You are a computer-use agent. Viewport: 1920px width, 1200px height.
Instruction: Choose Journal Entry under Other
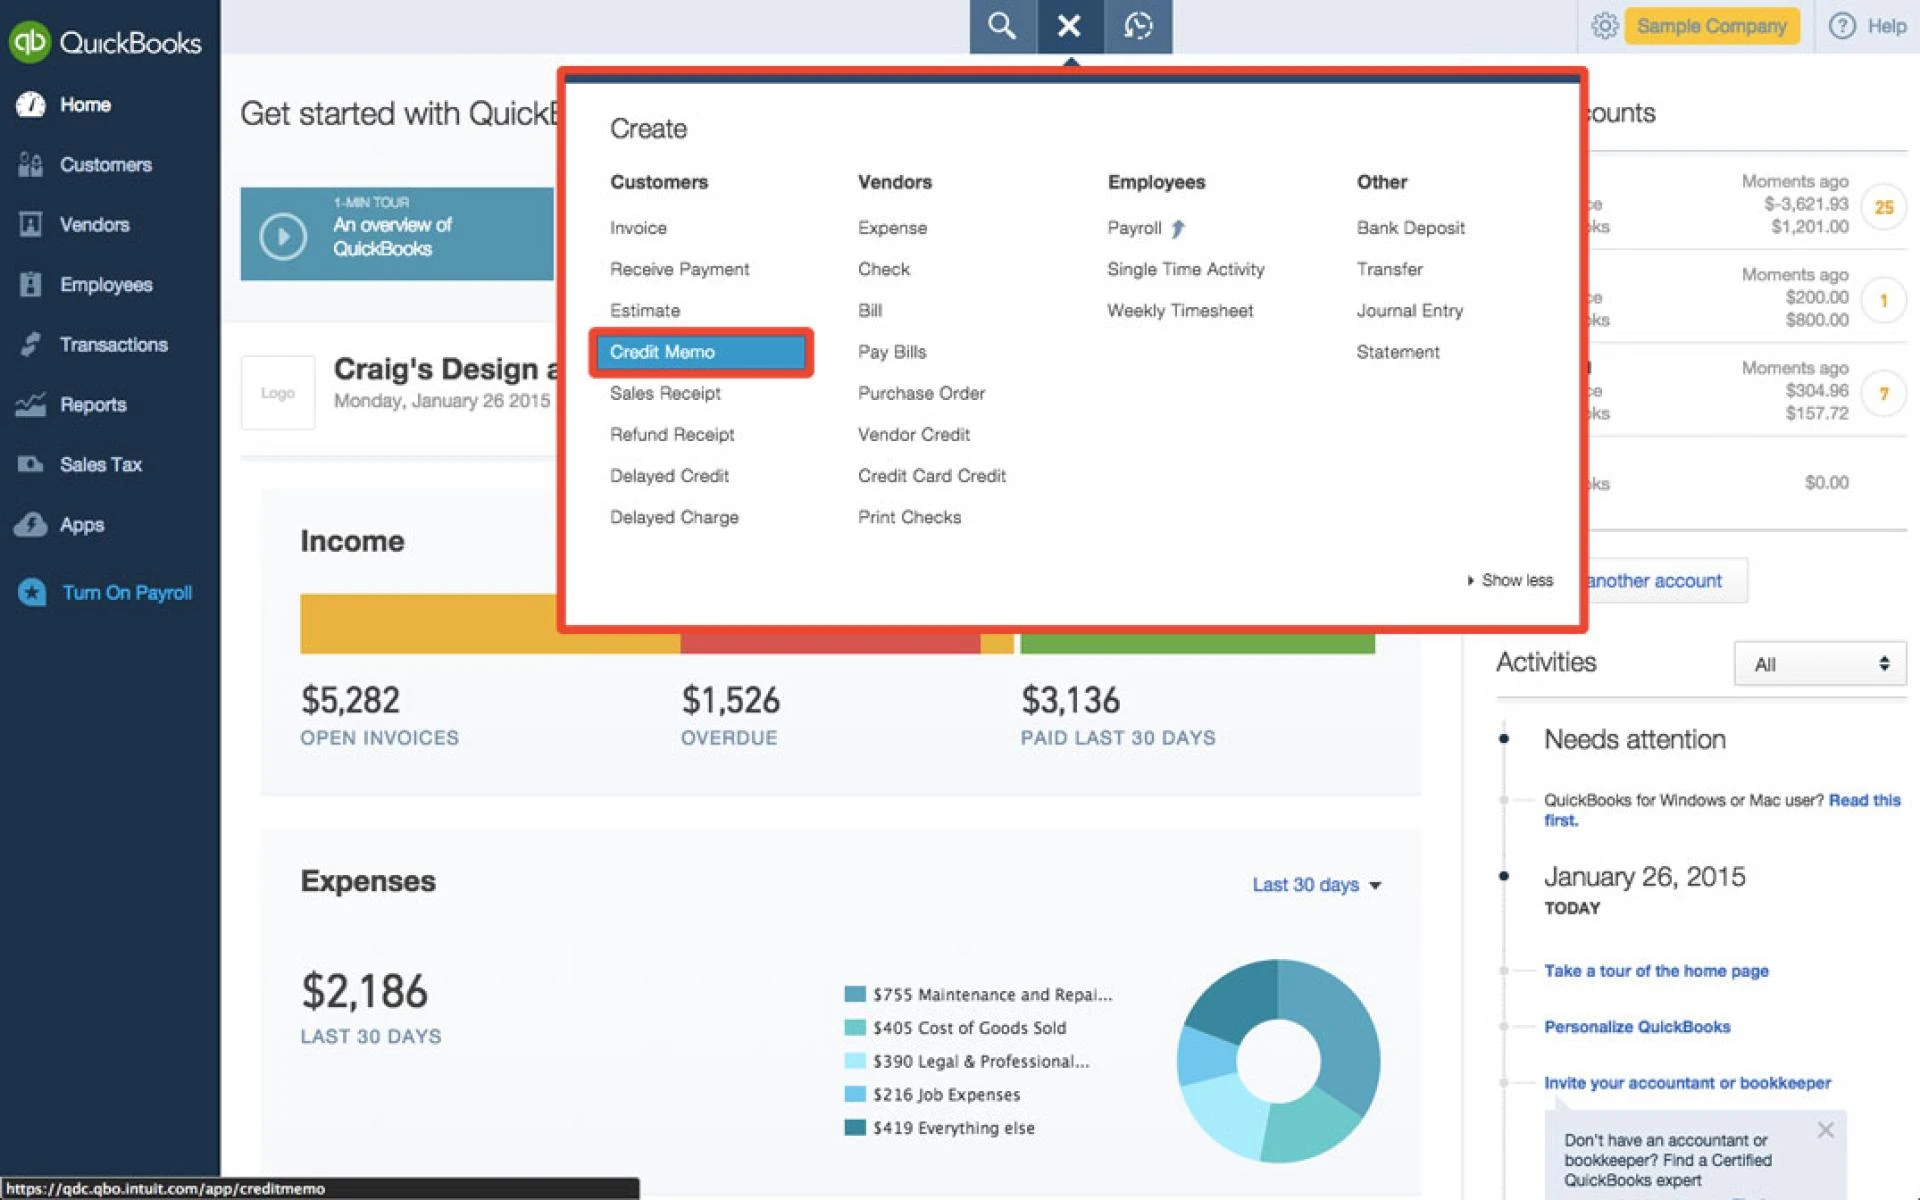pyautogui.click(x=1409, y=310)
